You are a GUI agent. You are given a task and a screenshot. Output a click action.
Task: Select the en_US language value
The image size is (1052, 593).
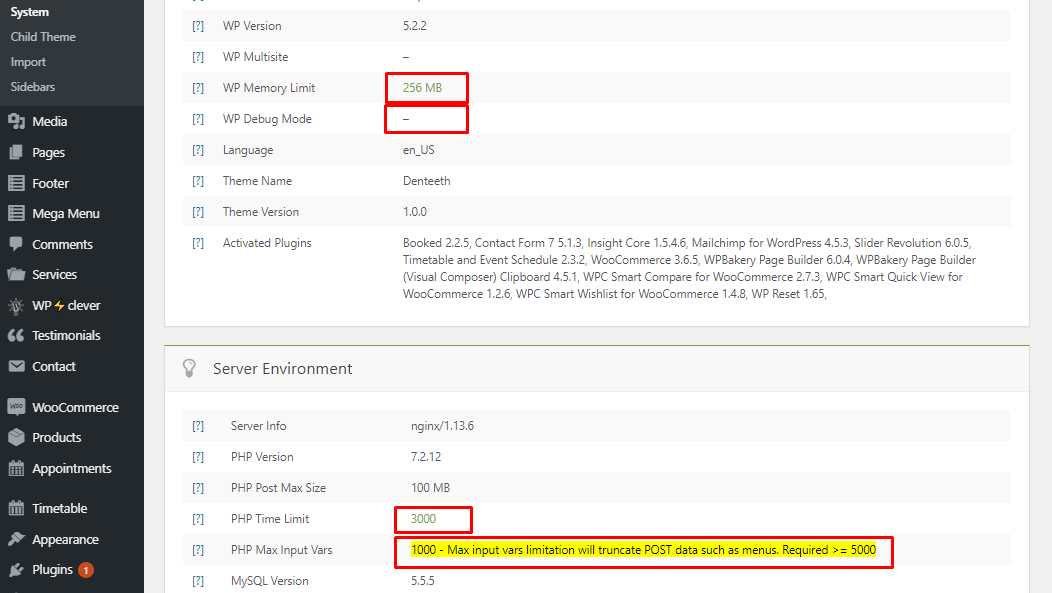pyautogui.click(x=419, y=150)
